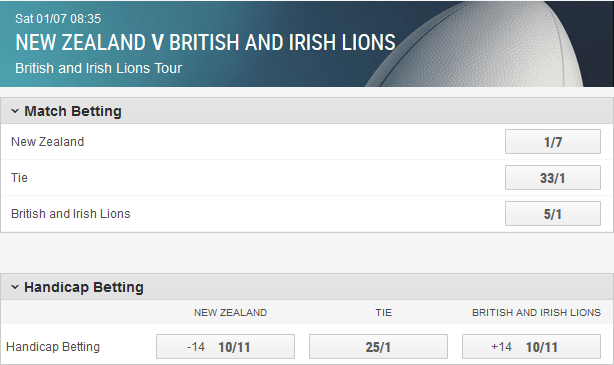Select Tie odds 33/1
Image resolution: width=614 pixels, height=365 pixels.
tap(553, 178)
